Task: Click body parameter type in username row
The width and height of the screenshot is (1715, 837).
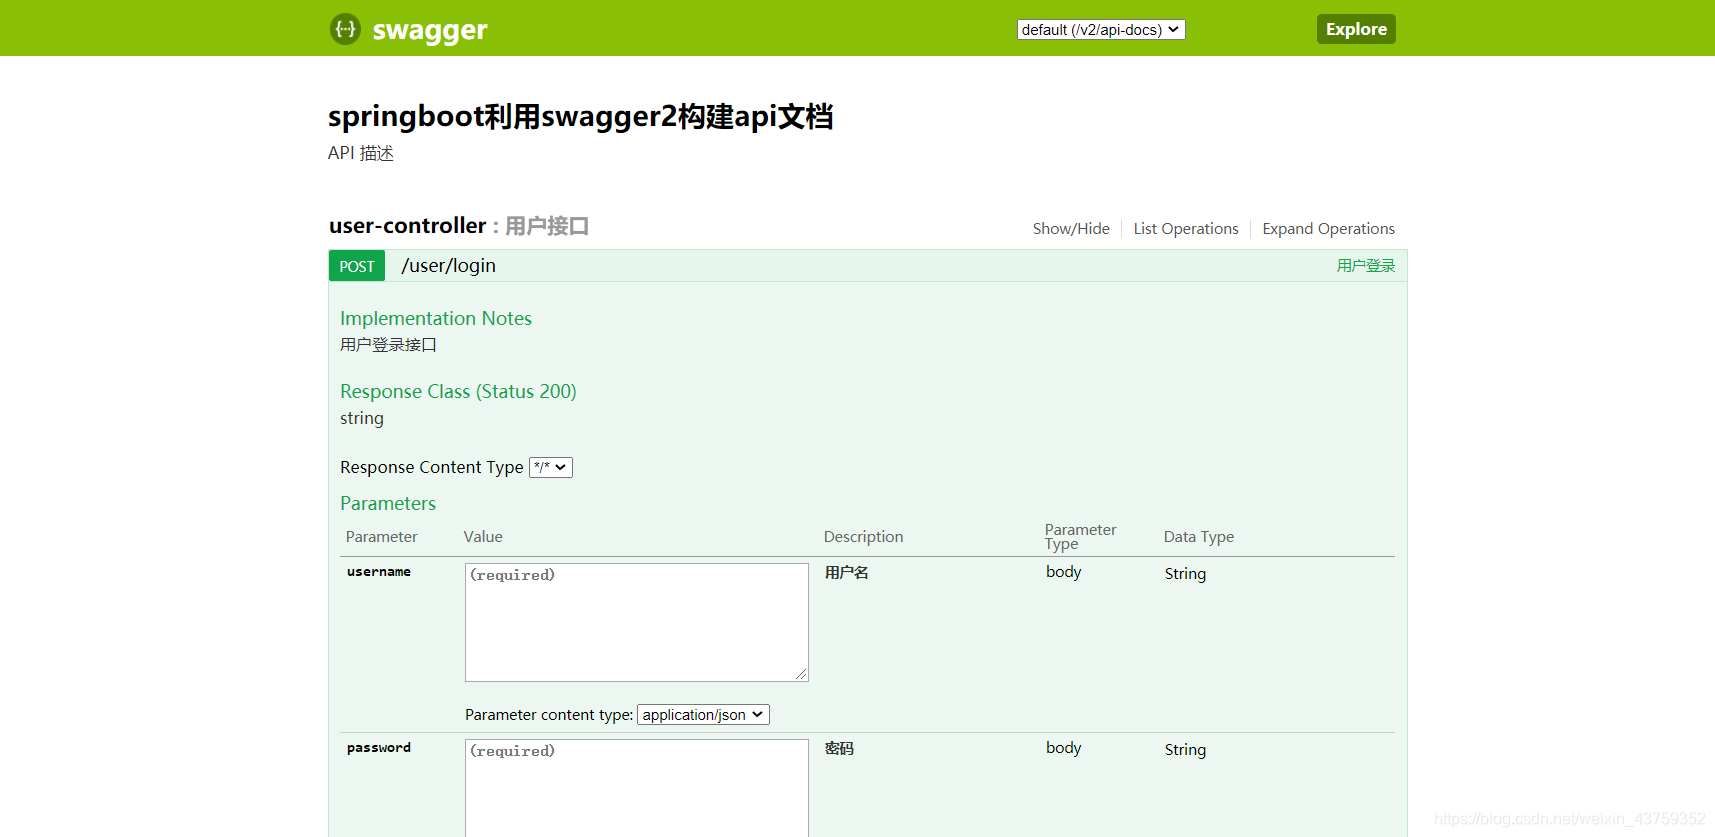Action: [1064, 572]
